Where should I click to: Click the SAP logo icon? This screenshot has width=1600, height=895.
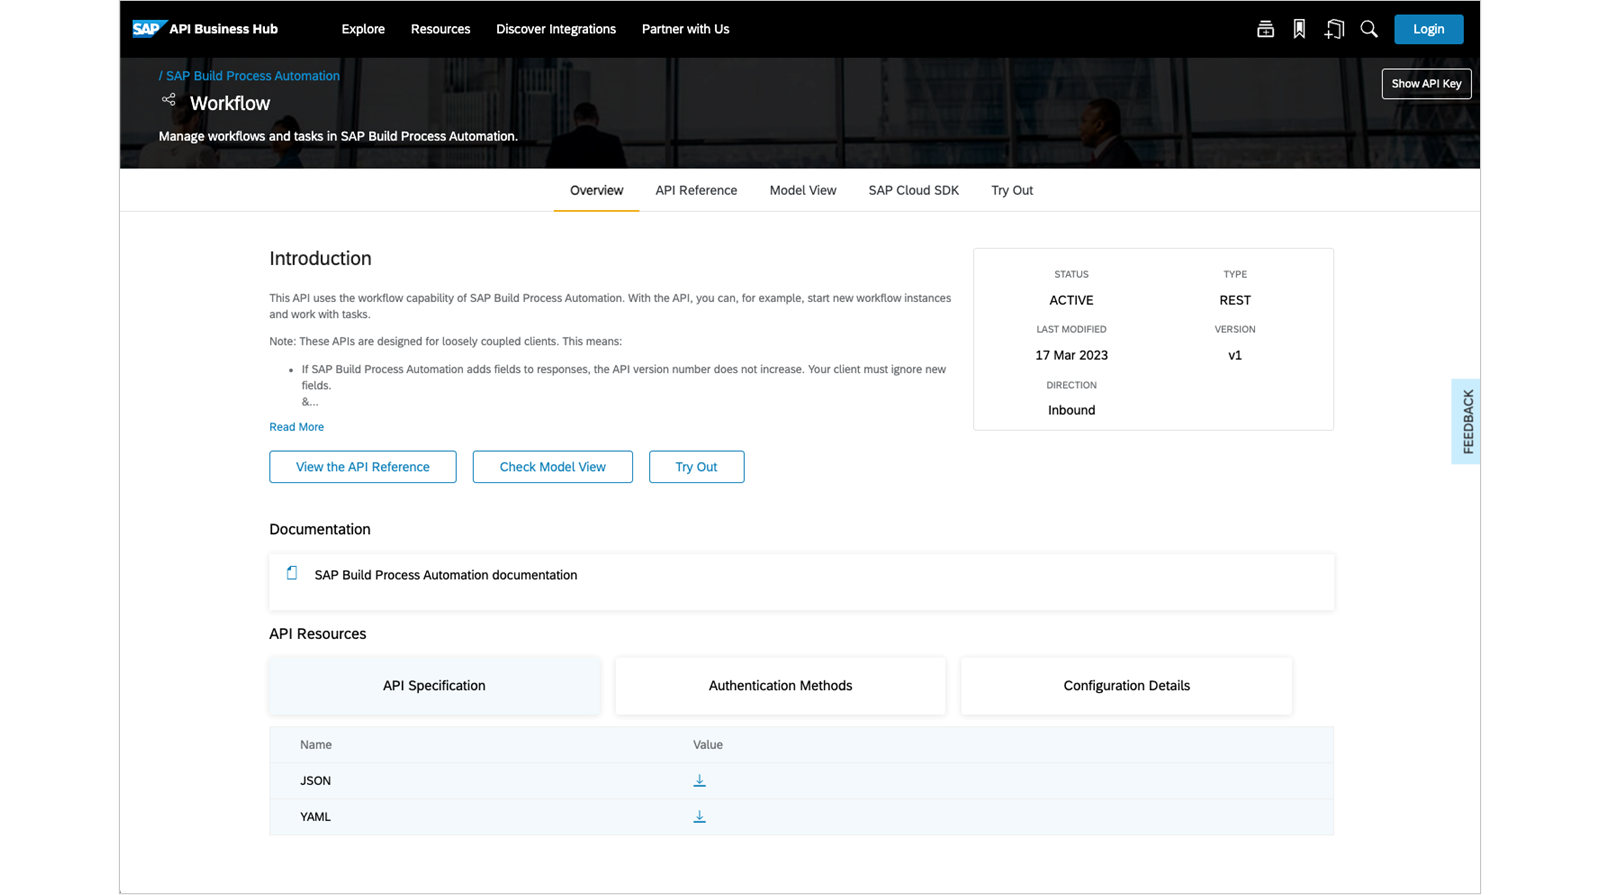click(x=146, y=29)
